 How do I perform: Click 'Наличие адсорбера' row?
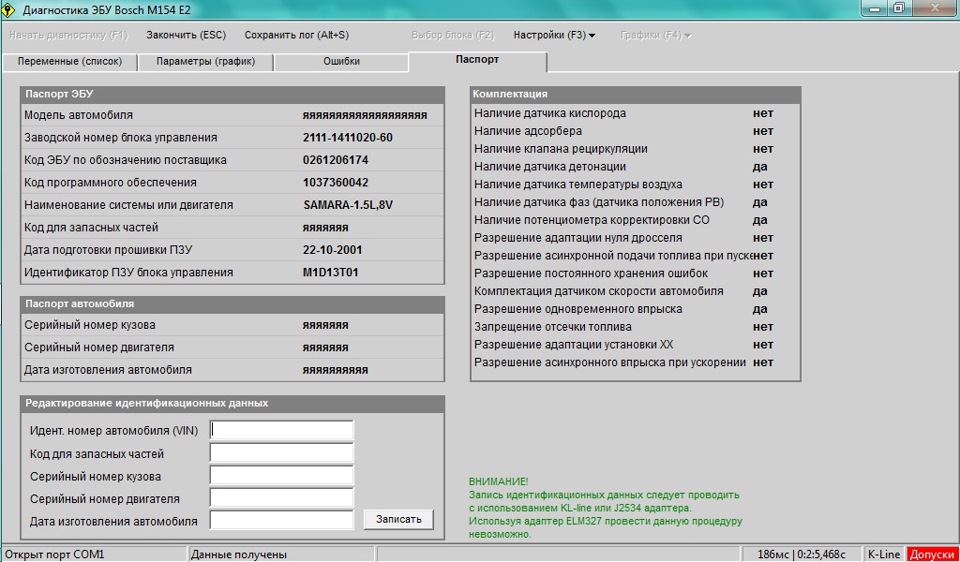[636, 131]
